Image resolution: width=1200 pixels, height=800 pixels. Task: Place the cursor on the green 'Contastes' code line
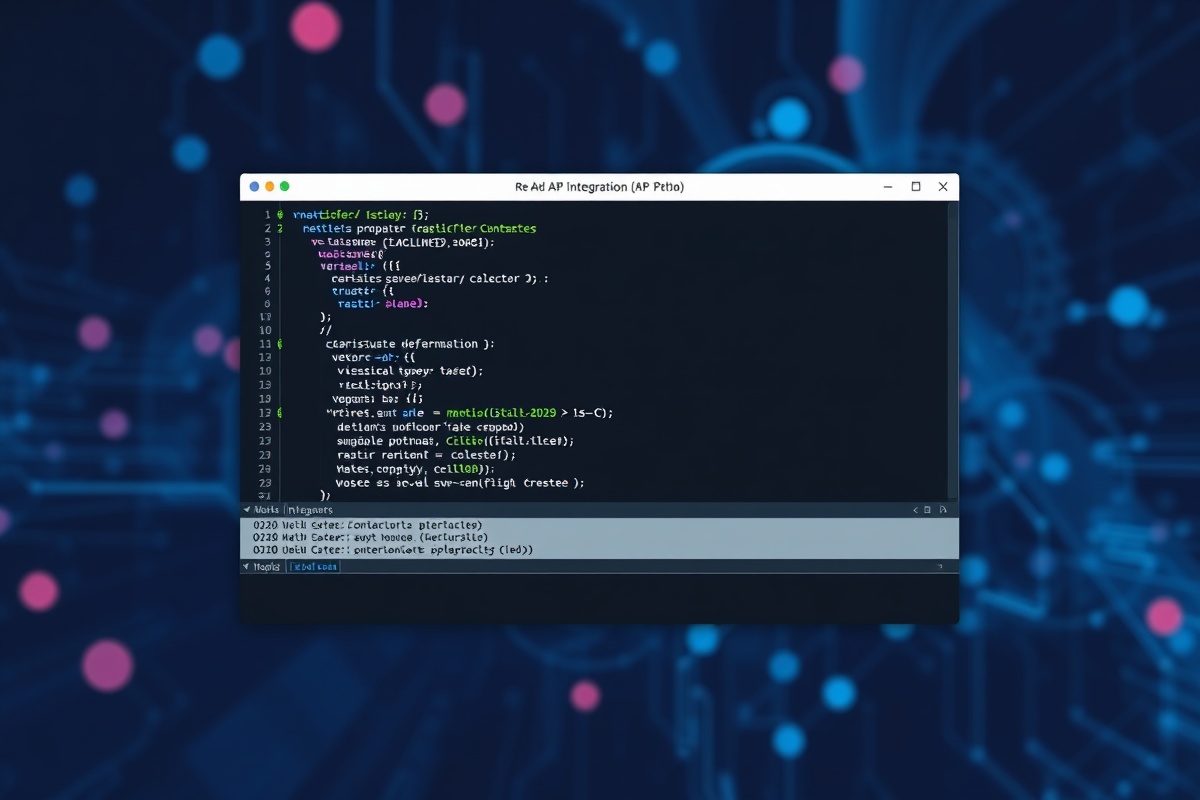pos(419,229)
